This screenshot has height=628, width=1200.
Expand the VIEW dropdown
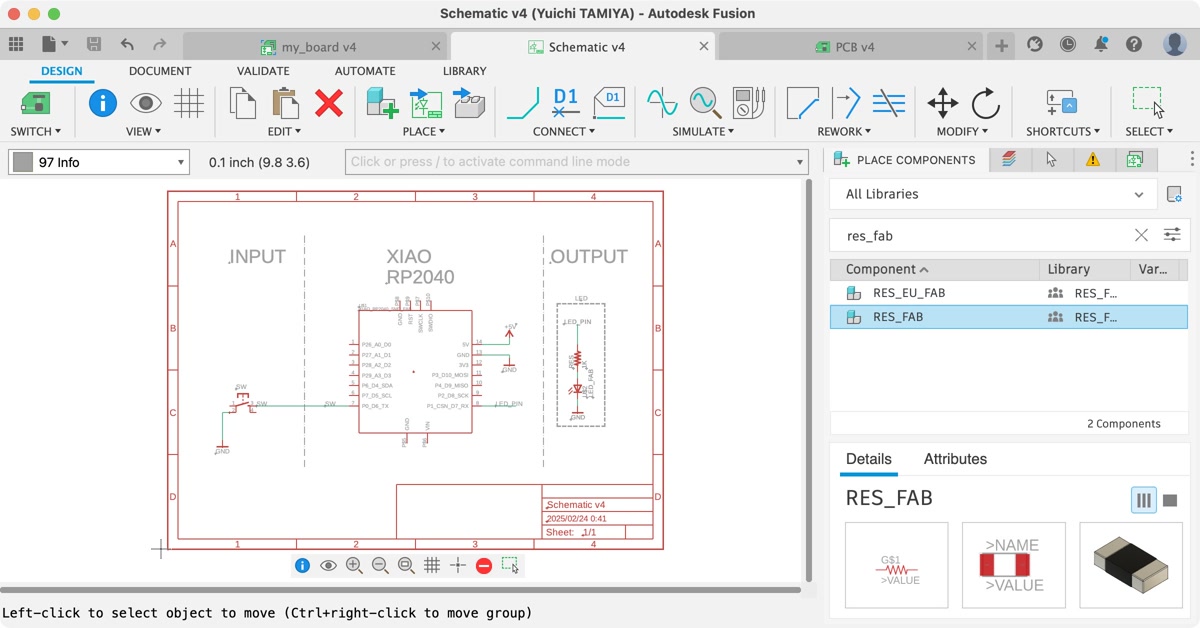click(146, 131)
